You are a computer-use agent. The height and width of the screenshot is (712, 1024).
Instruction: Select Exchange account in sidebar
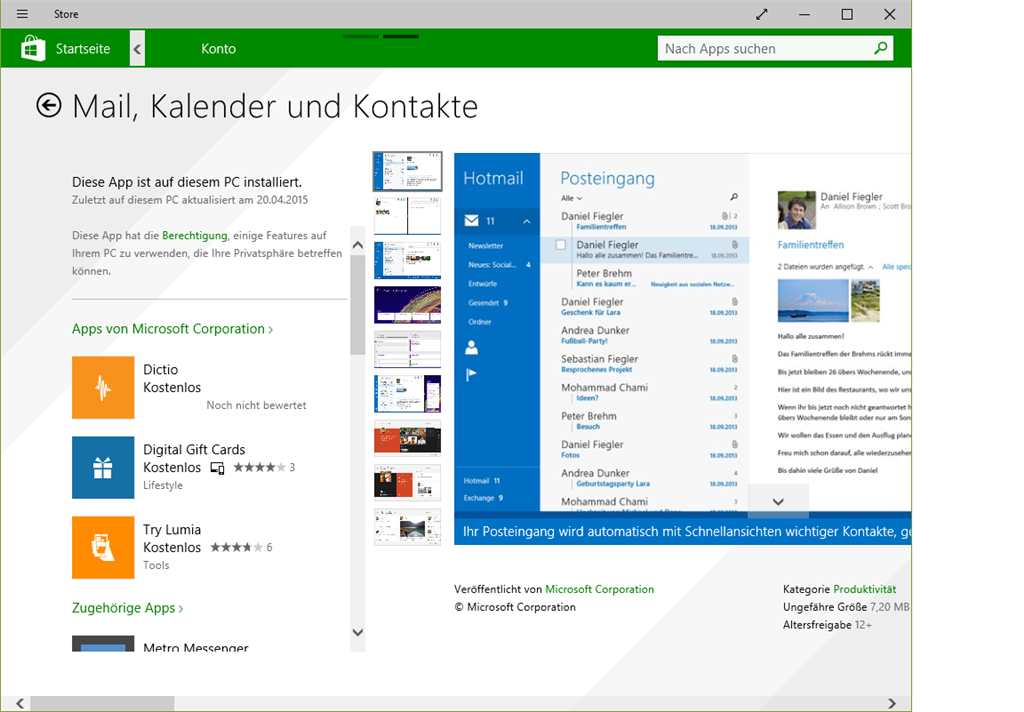coord(483,498)
